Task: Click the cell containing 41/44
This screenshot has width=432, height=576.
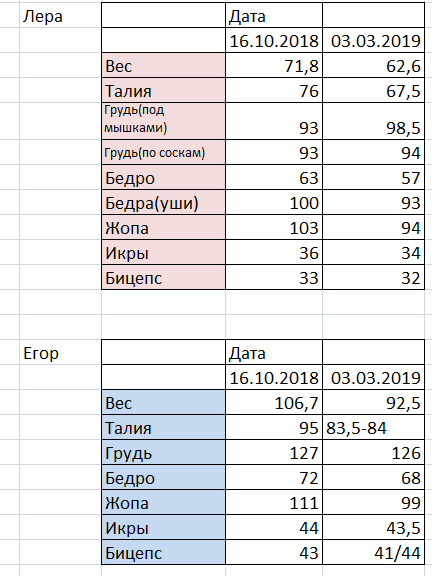Action: click(373, 552)
